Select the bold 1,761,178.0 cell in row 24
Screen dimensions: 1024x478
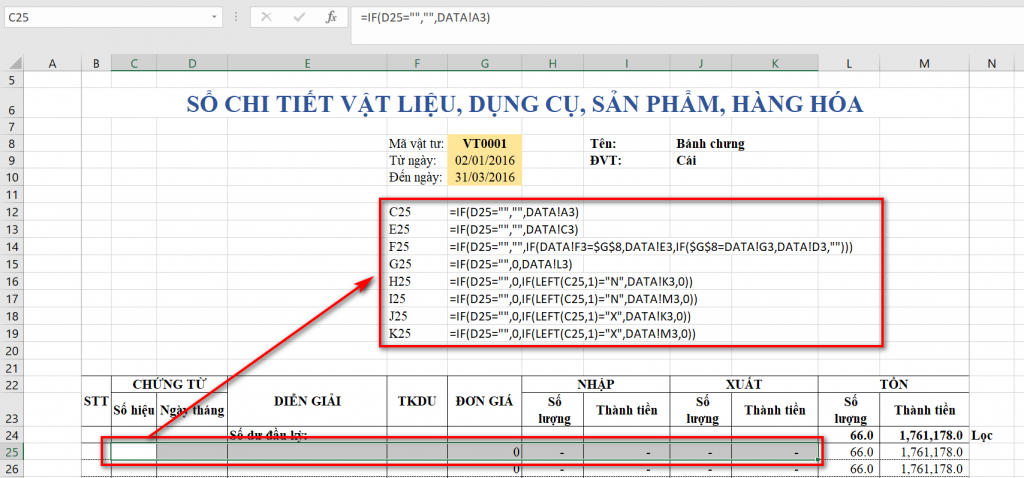pyautogui.click(x=923, y=435)
